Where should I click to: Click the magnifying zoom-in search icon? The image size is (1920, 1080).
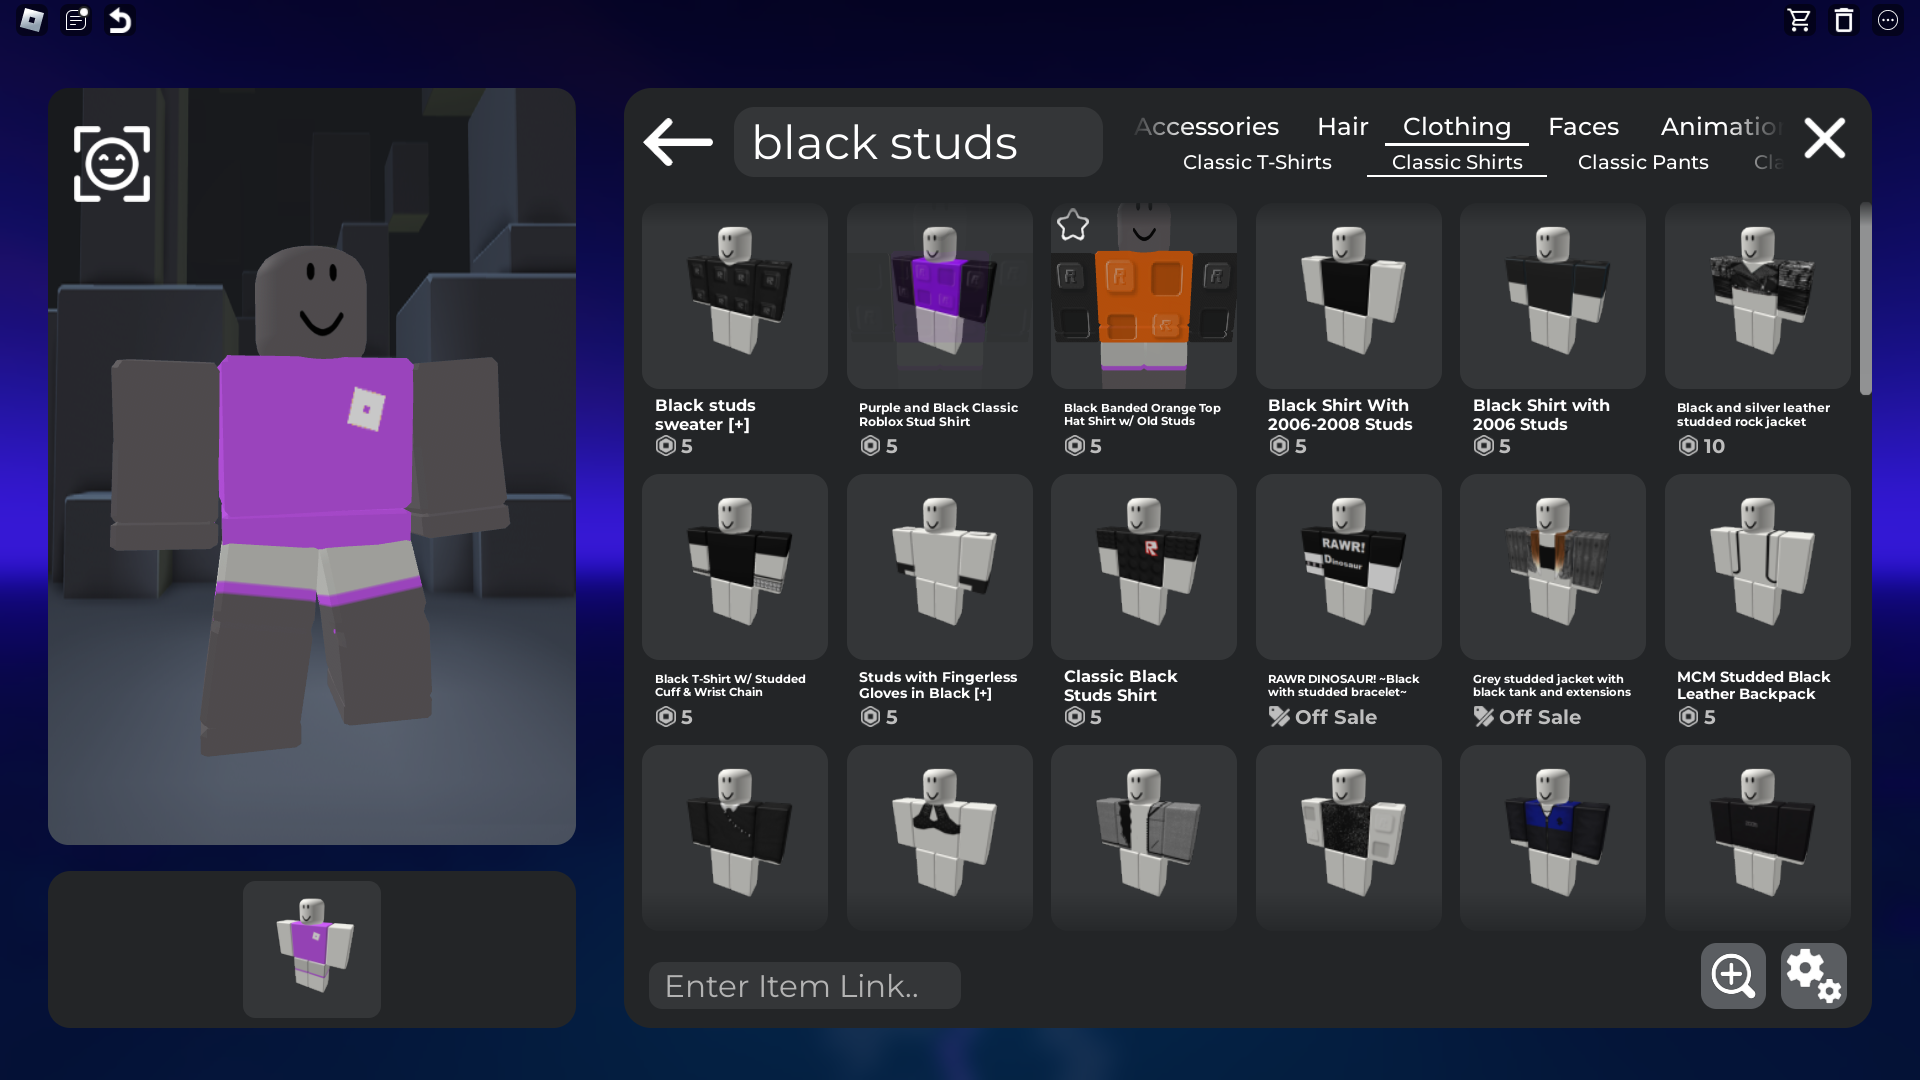pos(1733,976)
